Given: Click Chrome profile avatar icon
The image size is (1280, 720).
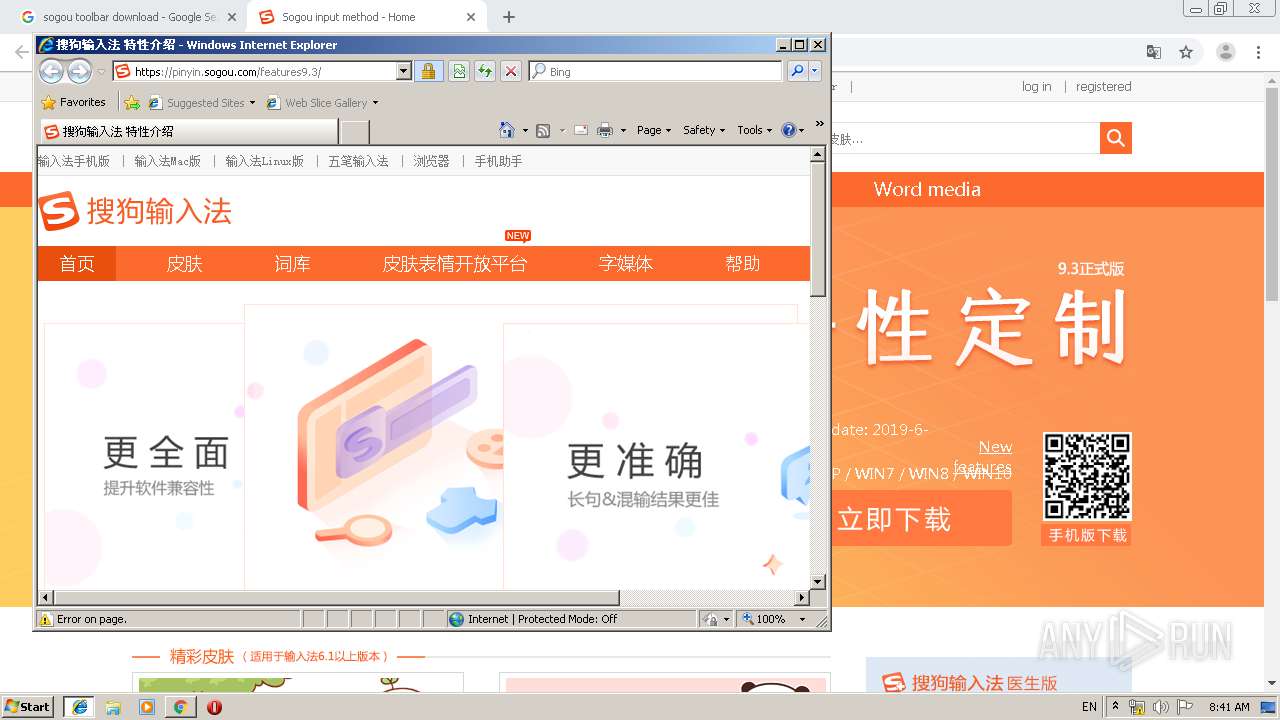Looking at the screenshot, I should click(x=1226, y=52).
